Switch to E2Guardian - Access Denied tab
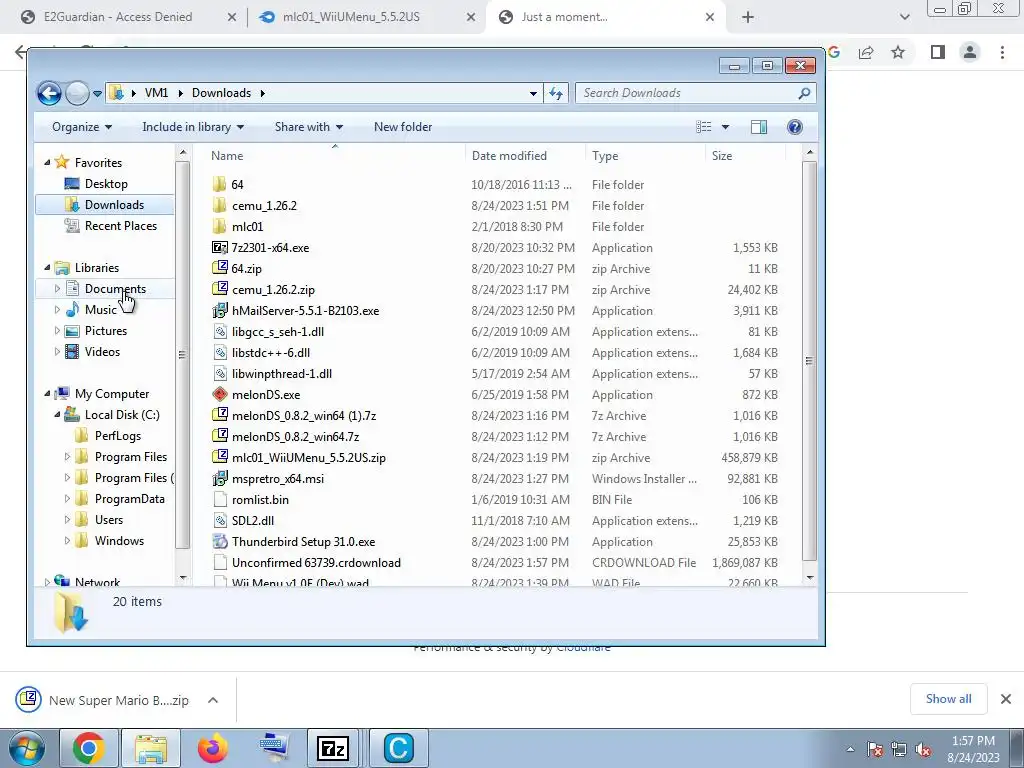The width and height of the screenshot is (1024, 768). pos(118,17)
